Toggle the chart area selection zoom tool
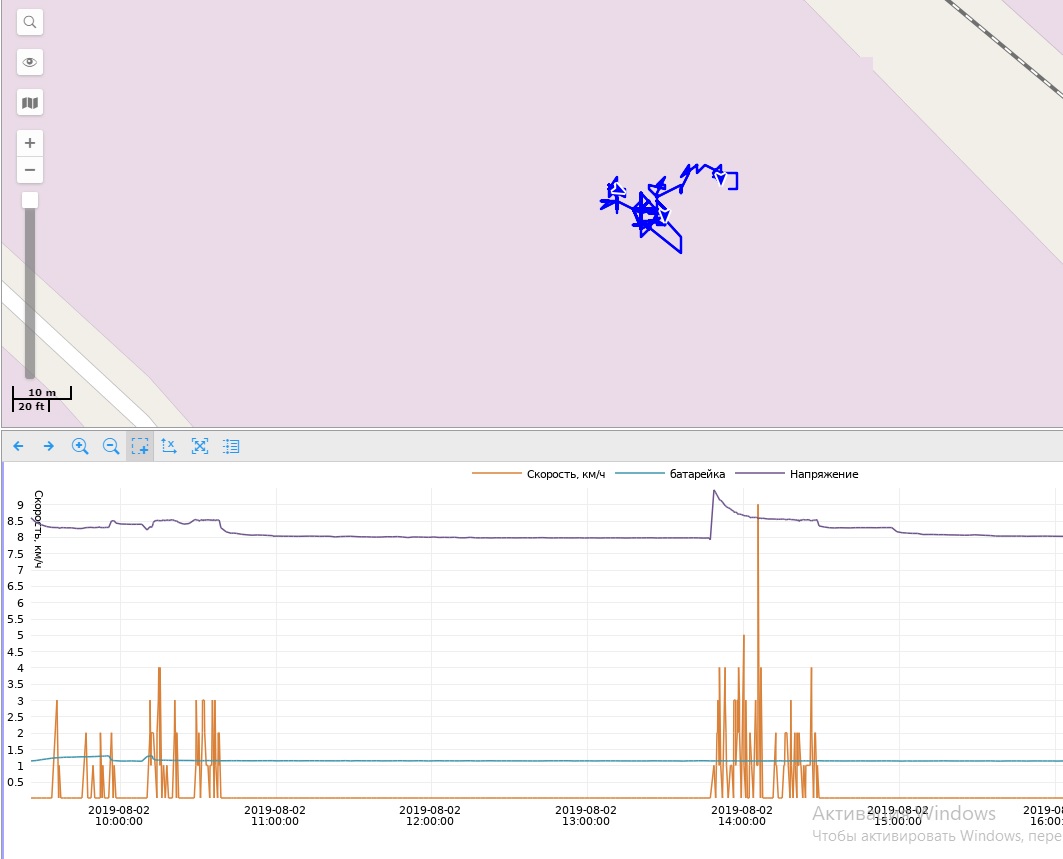 [x=140, y=446]
